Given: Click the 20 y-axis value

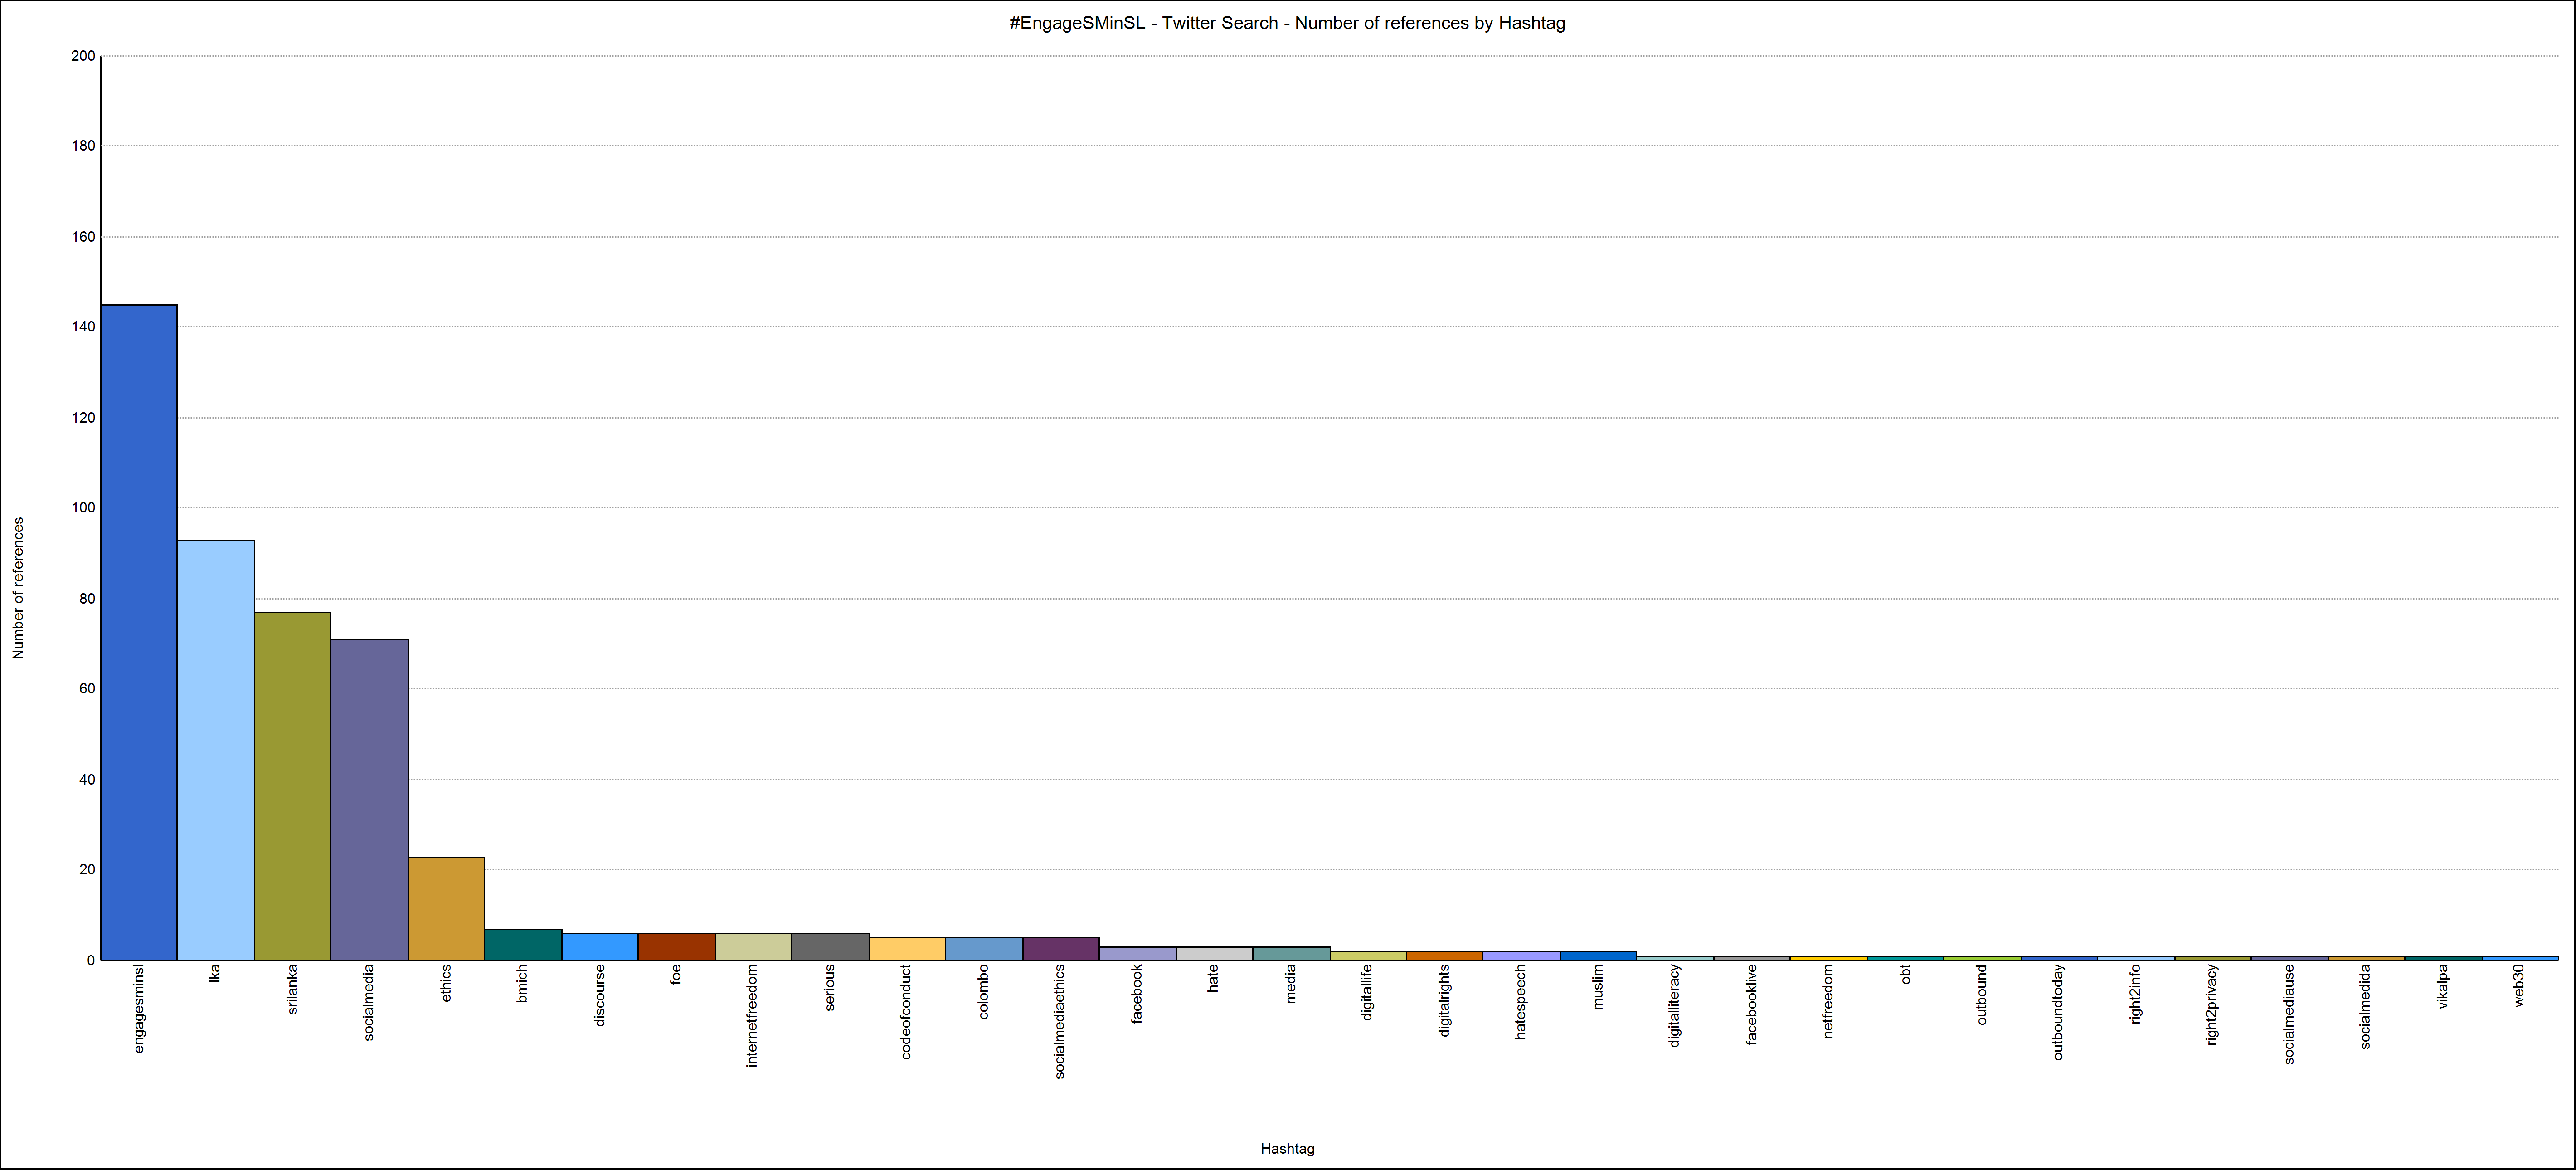Looking at the screenshot, I should coord(88,870).
